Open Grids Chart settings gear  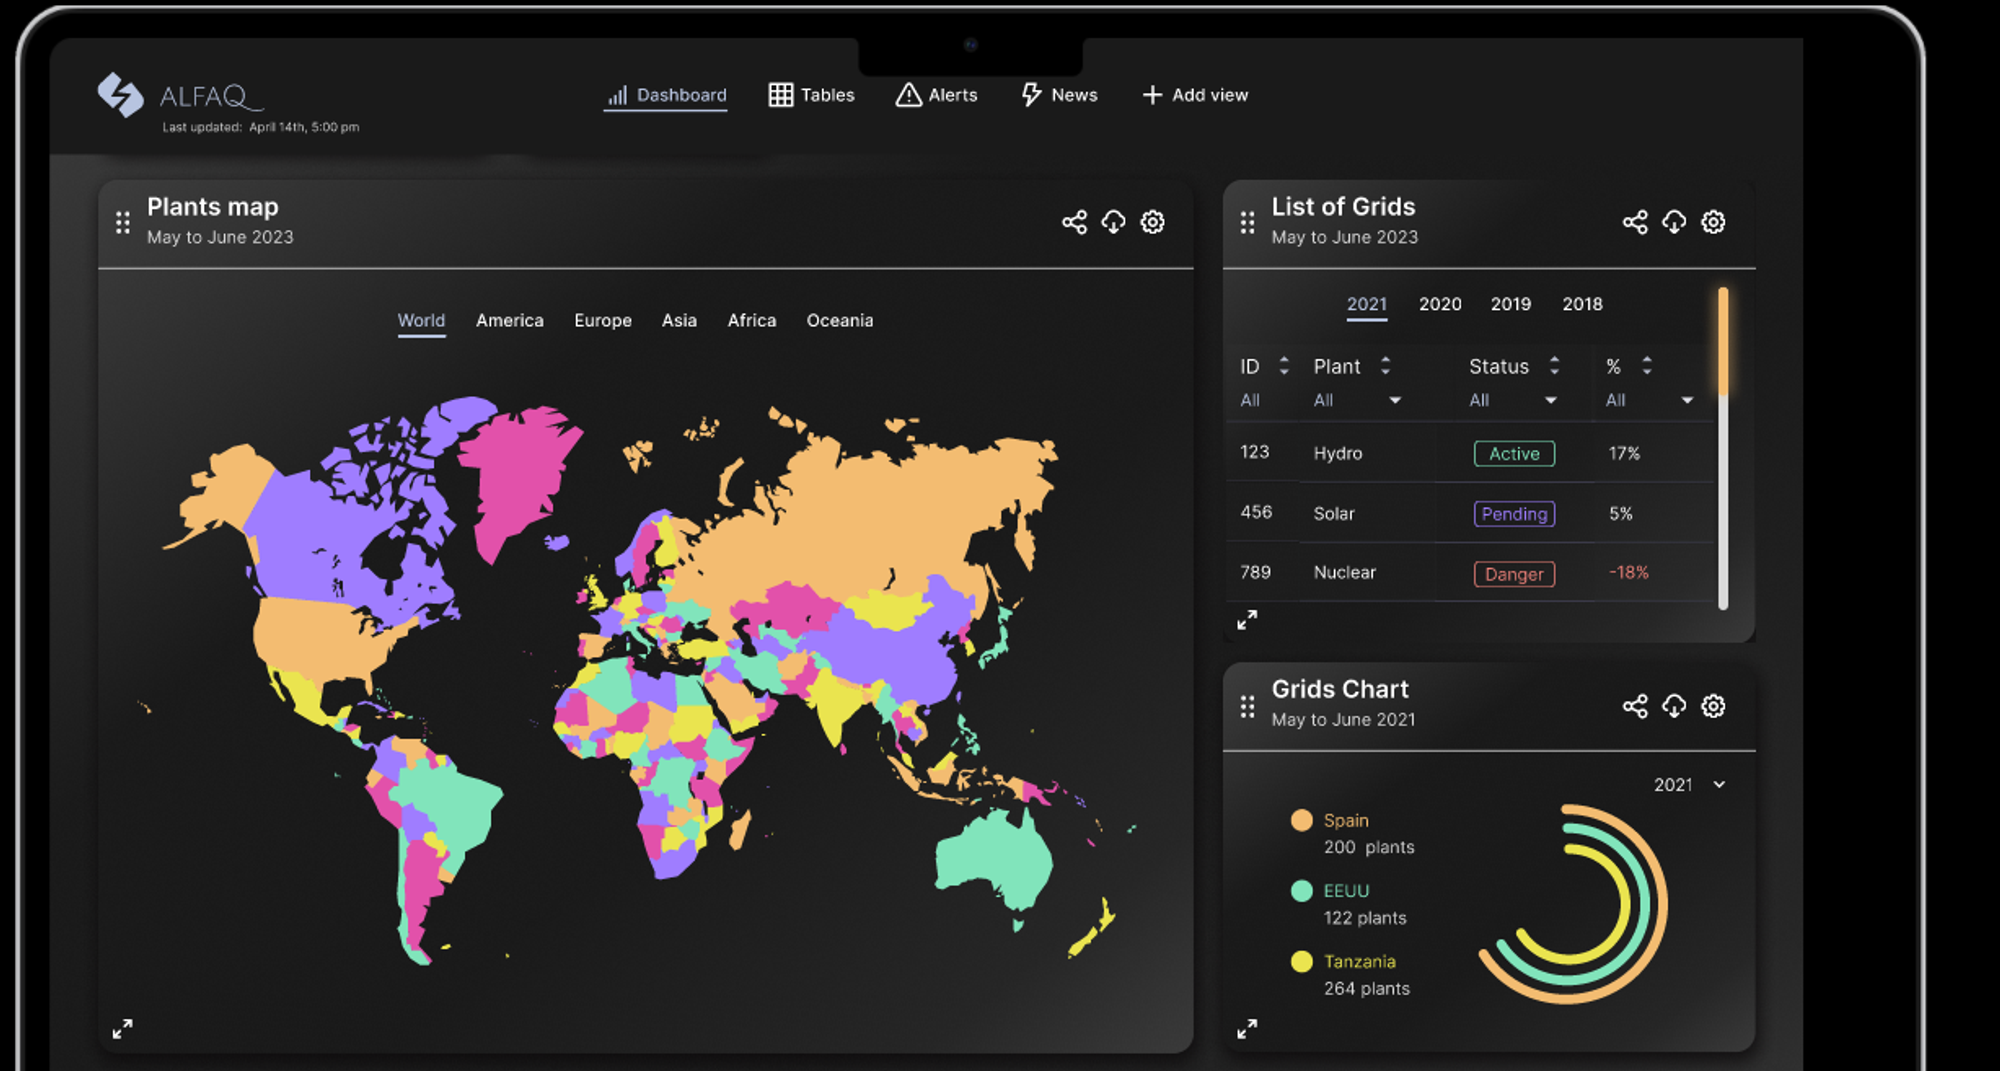coord(1714,706)
